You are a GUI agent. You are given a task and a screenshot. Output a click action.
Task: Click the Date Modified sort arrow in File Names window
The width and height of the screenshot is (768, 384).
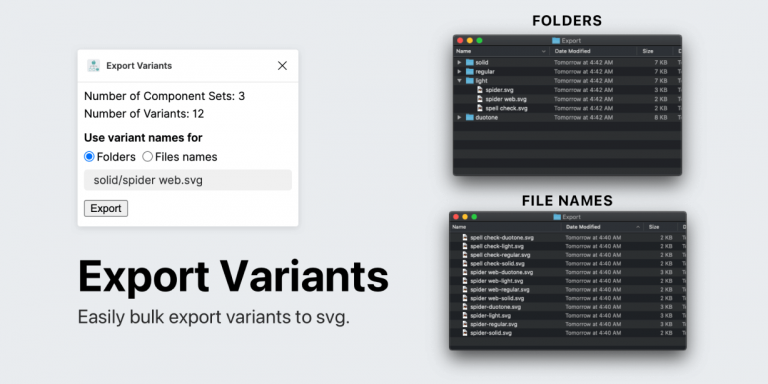[638, 227]
